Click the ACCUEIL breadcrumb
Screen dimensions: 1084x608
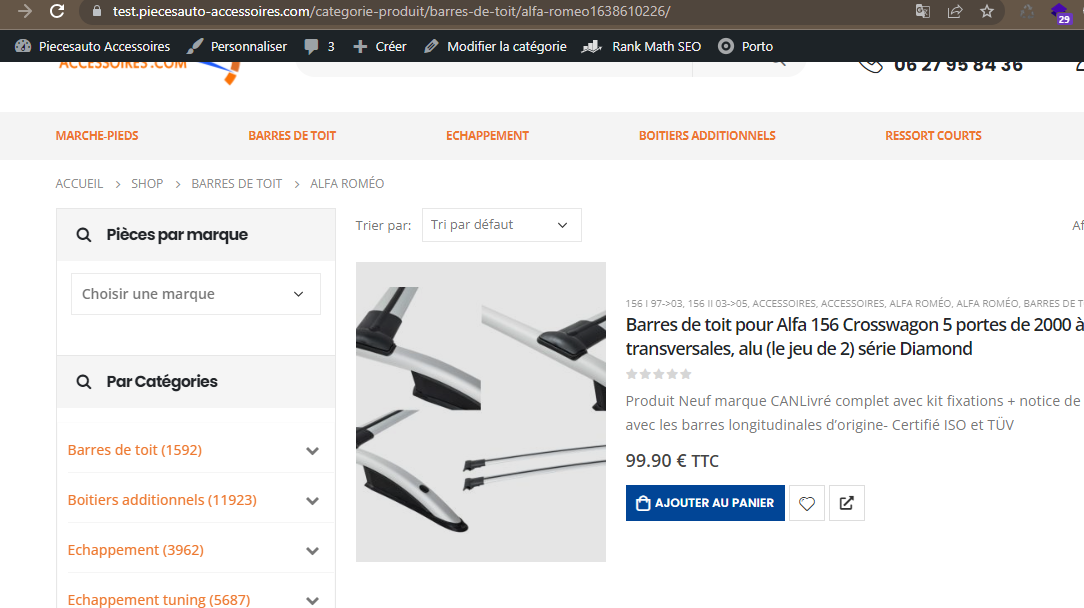click(79, 183)
